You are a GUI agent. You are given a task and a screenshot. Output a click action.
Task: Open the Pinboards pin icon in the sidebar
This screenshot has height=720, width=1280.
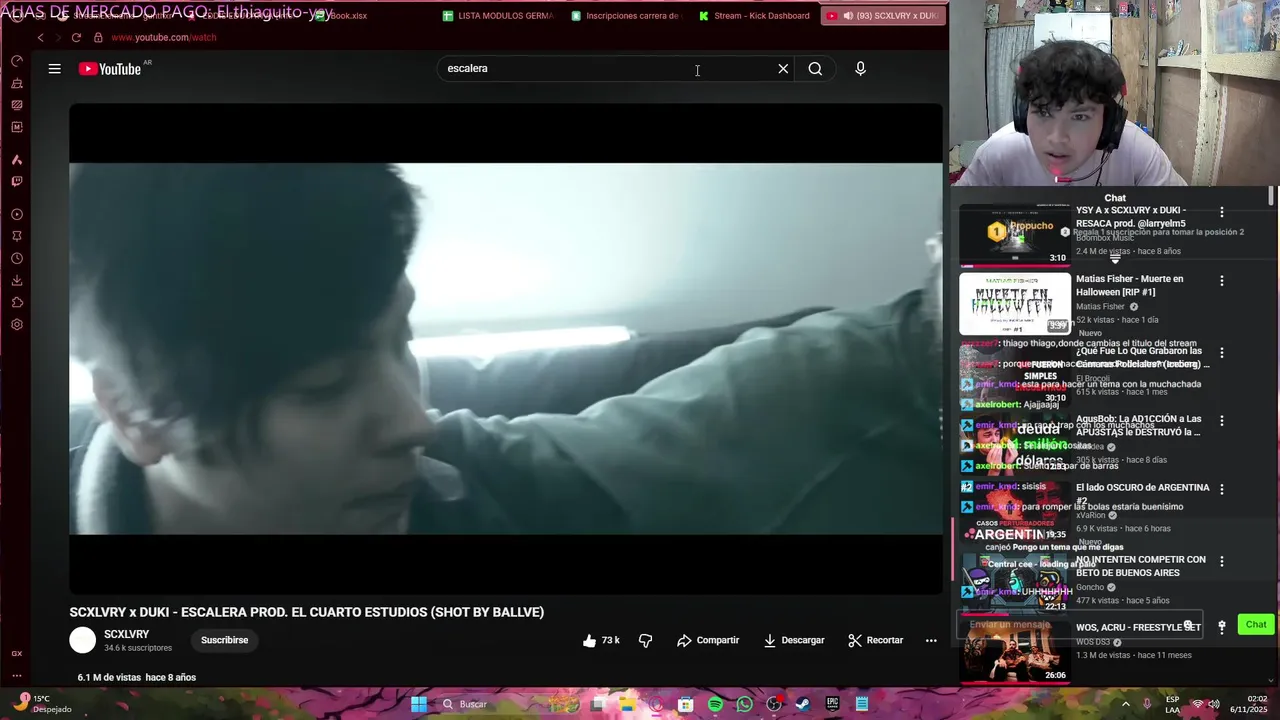17,236
